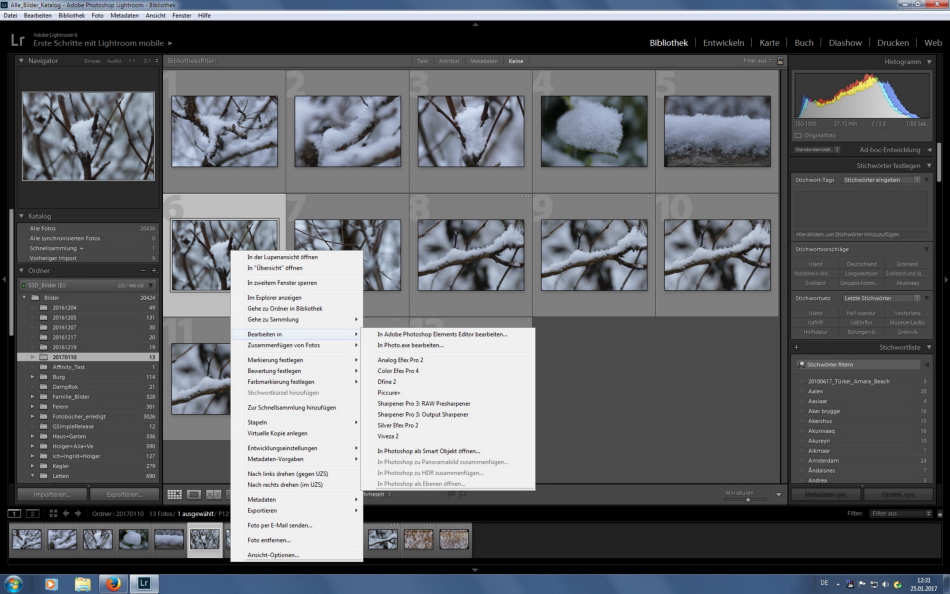Switch to grid view in toolbar
Screen dimensions: 950x594
pos(175,494)
